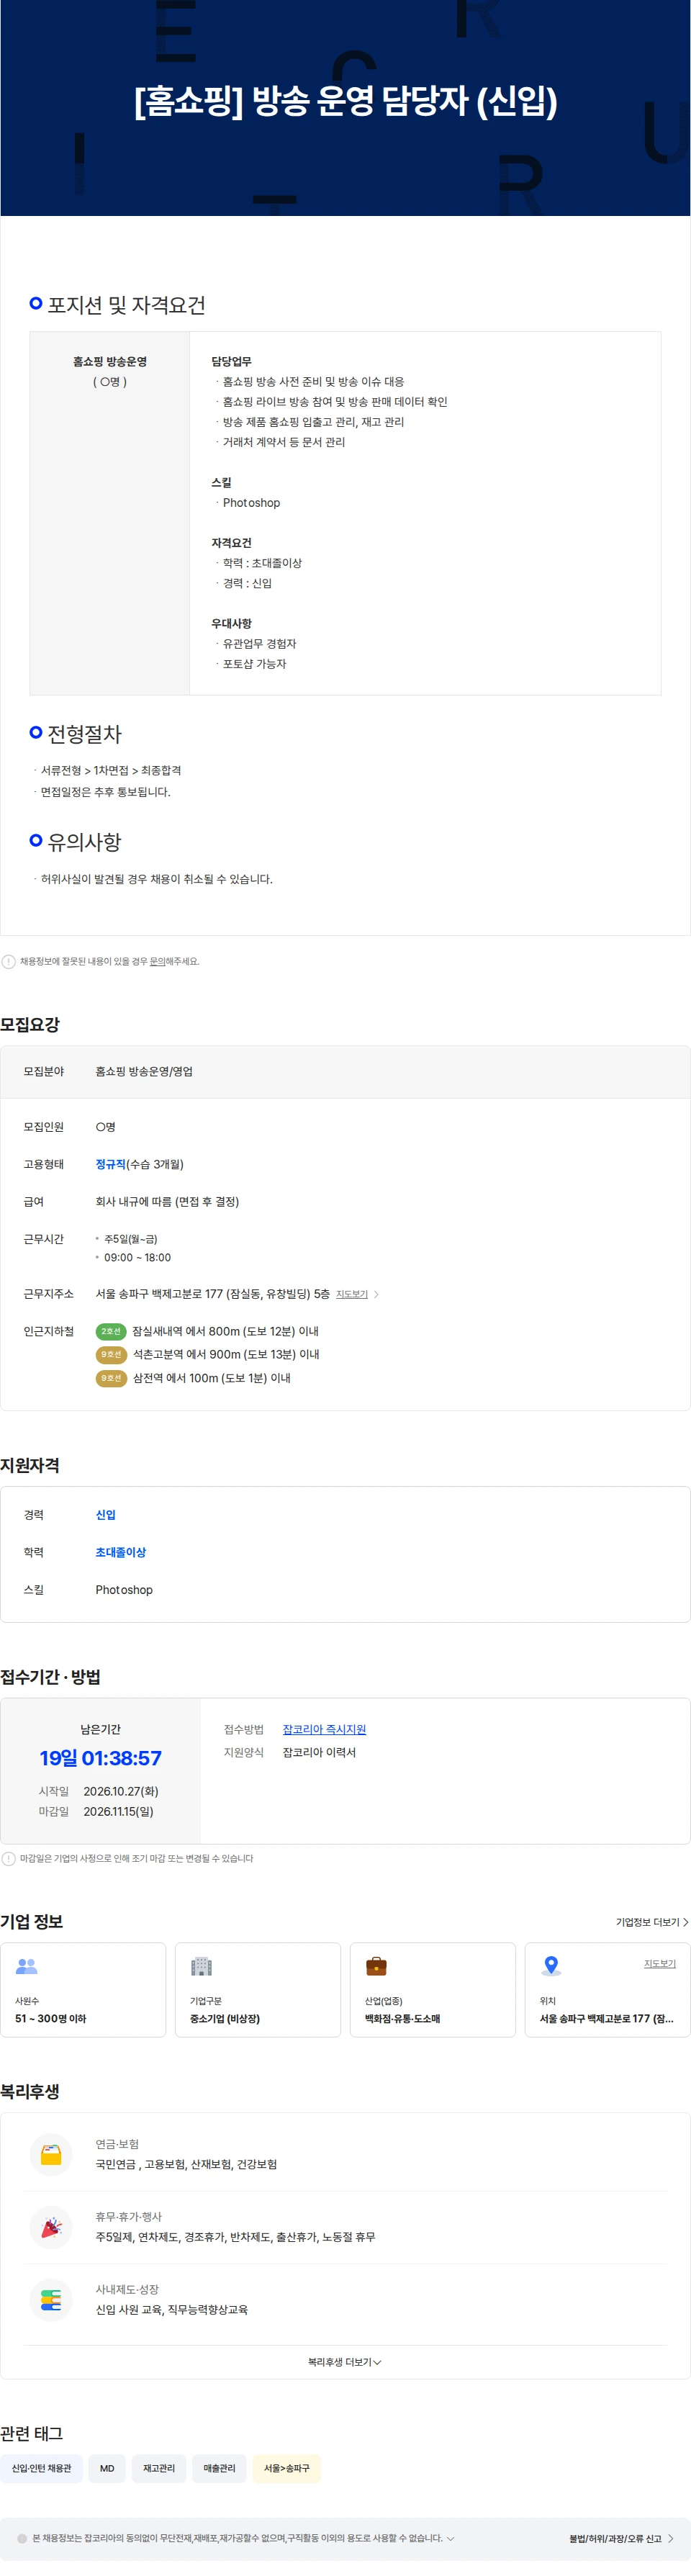Open 기업정보 더보기 link
The image size is (691, 2576).
coord(651,1922)
